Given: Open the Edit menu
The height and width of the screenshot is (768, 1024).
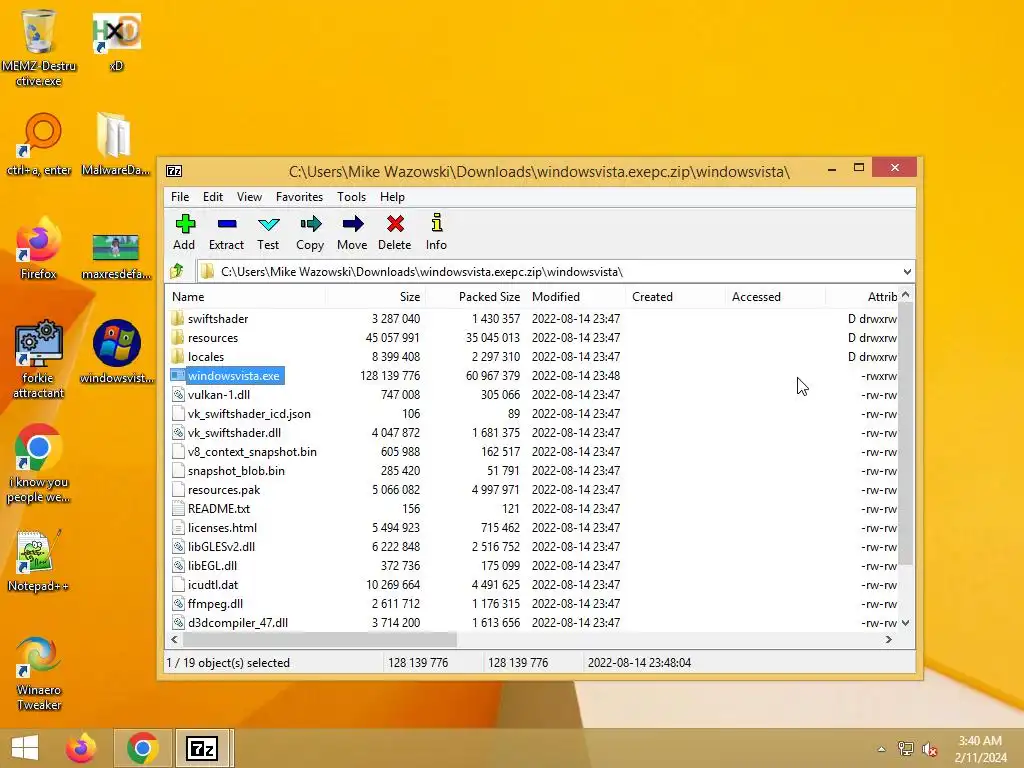Looking at the screenshot, I should pyautogui.click(x=213, y=197).
